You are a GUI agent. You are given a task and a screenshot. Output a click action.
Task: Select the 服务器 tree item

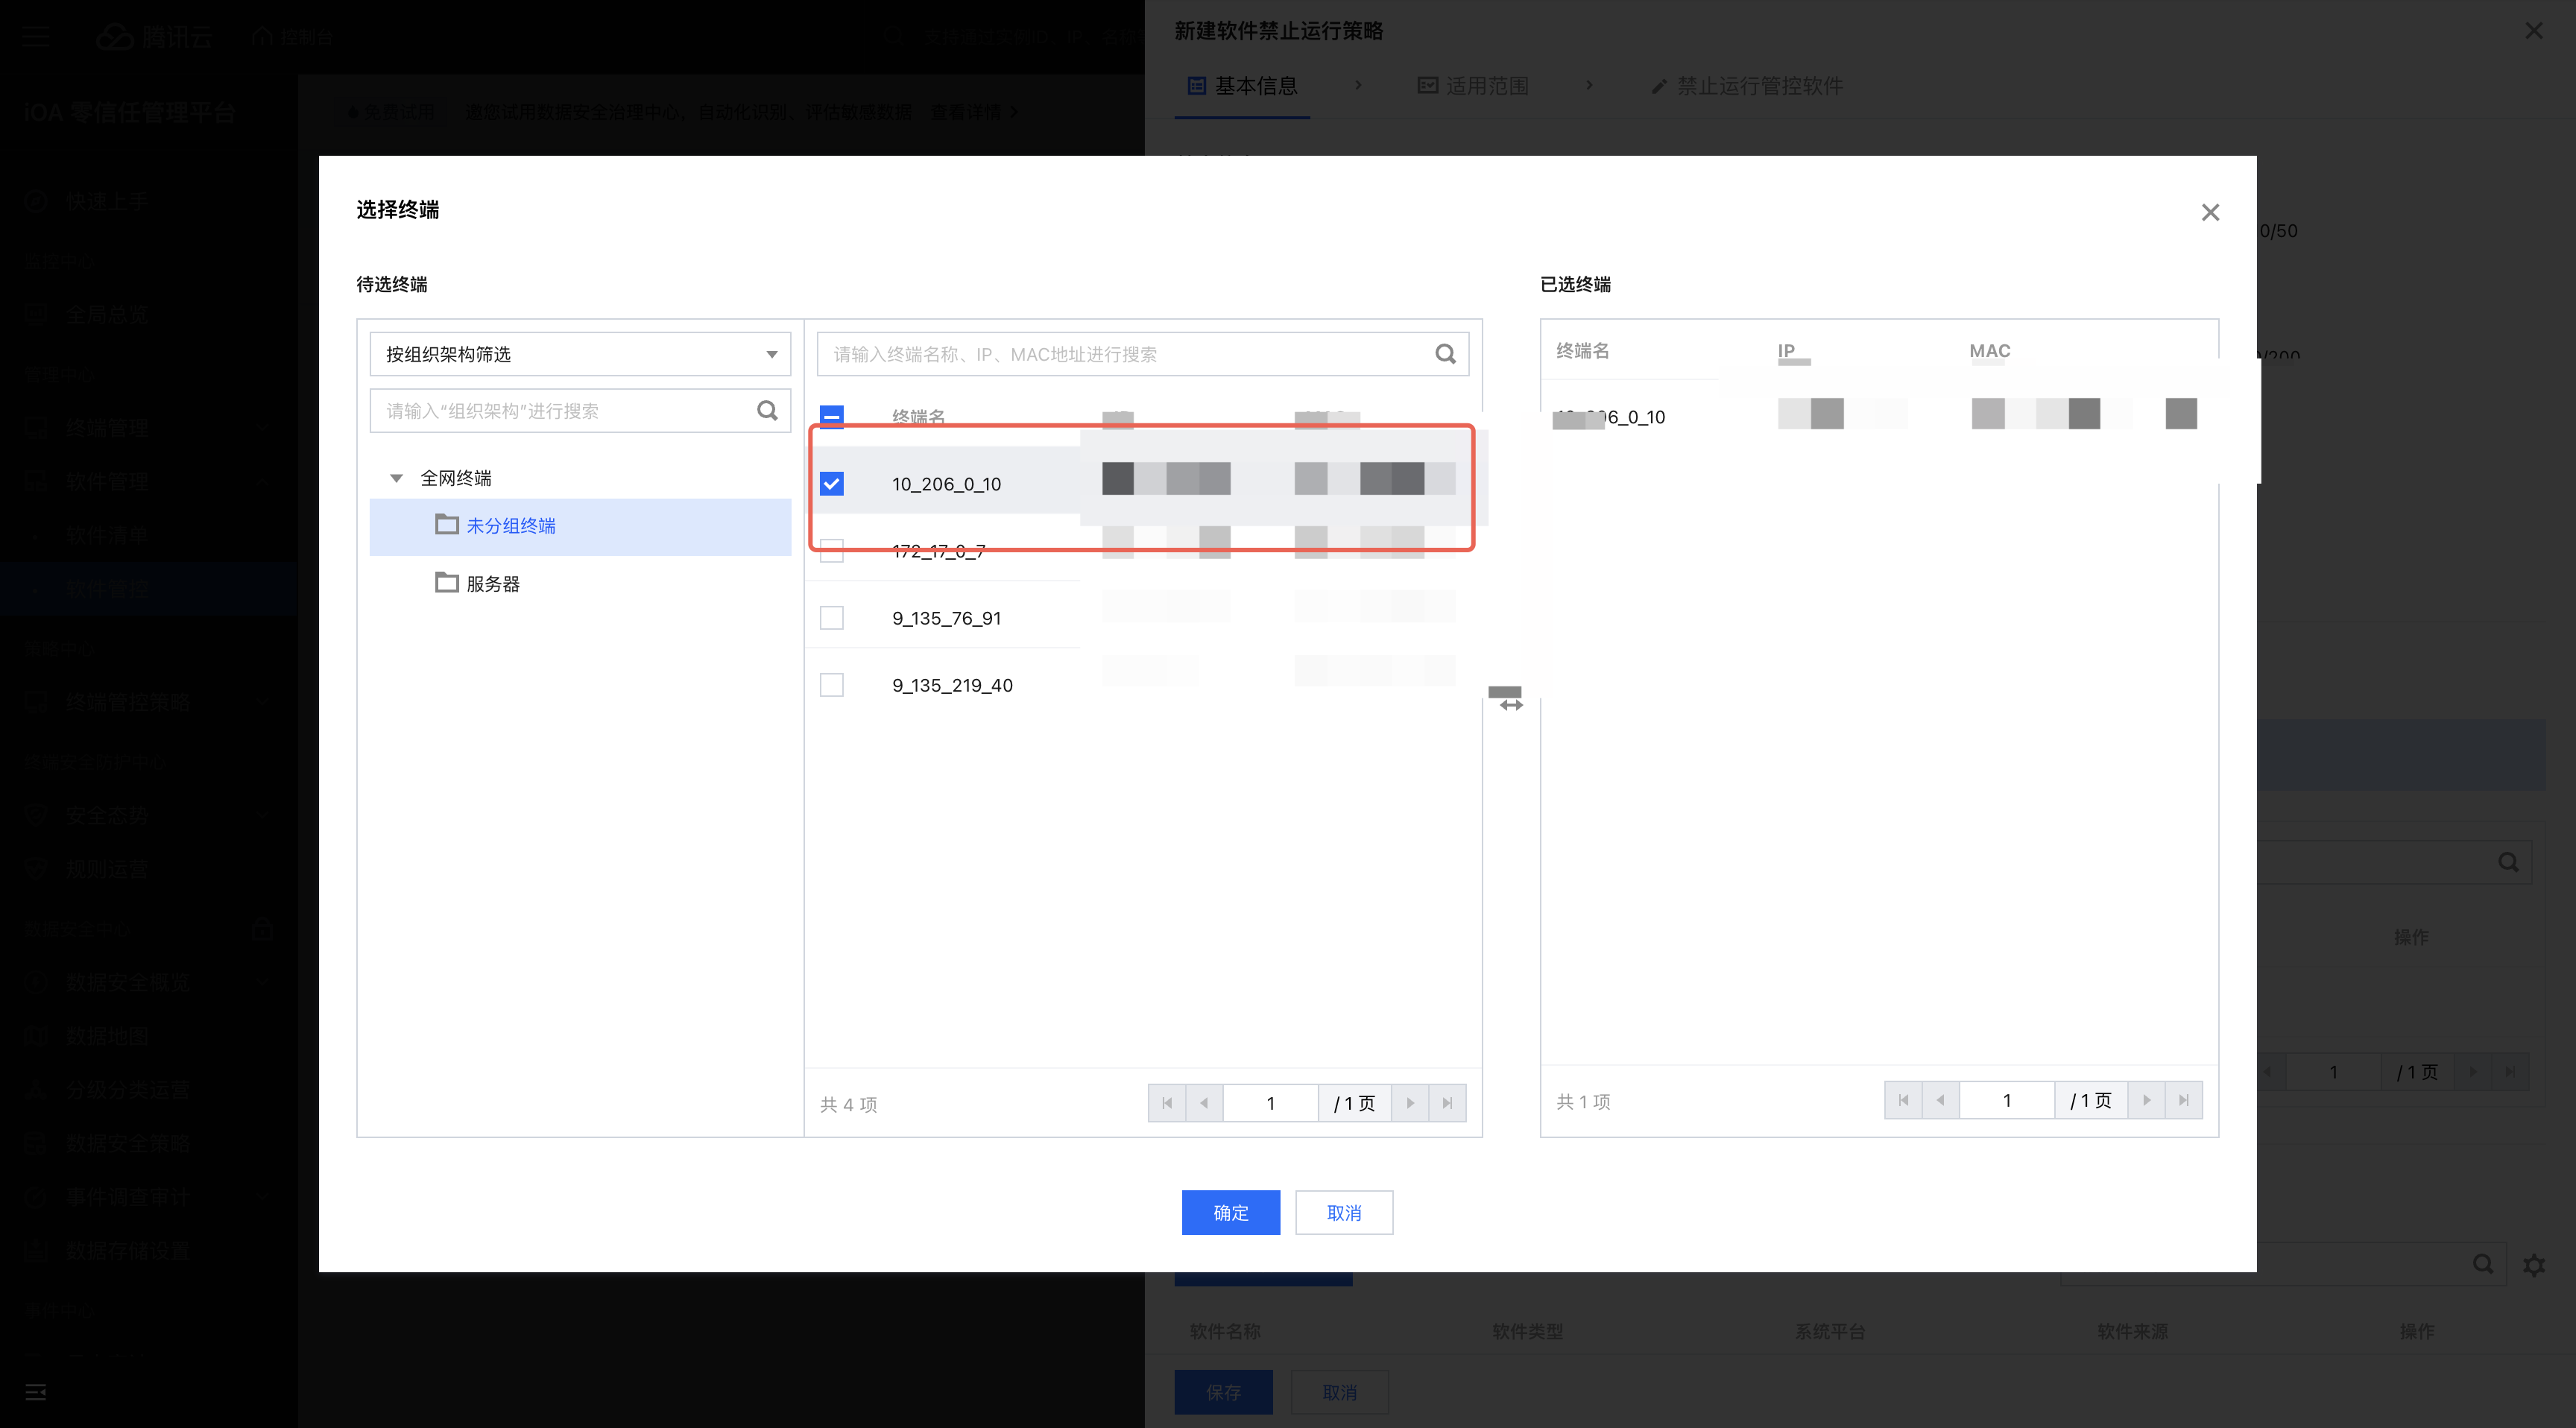click(x=493, y=584)
